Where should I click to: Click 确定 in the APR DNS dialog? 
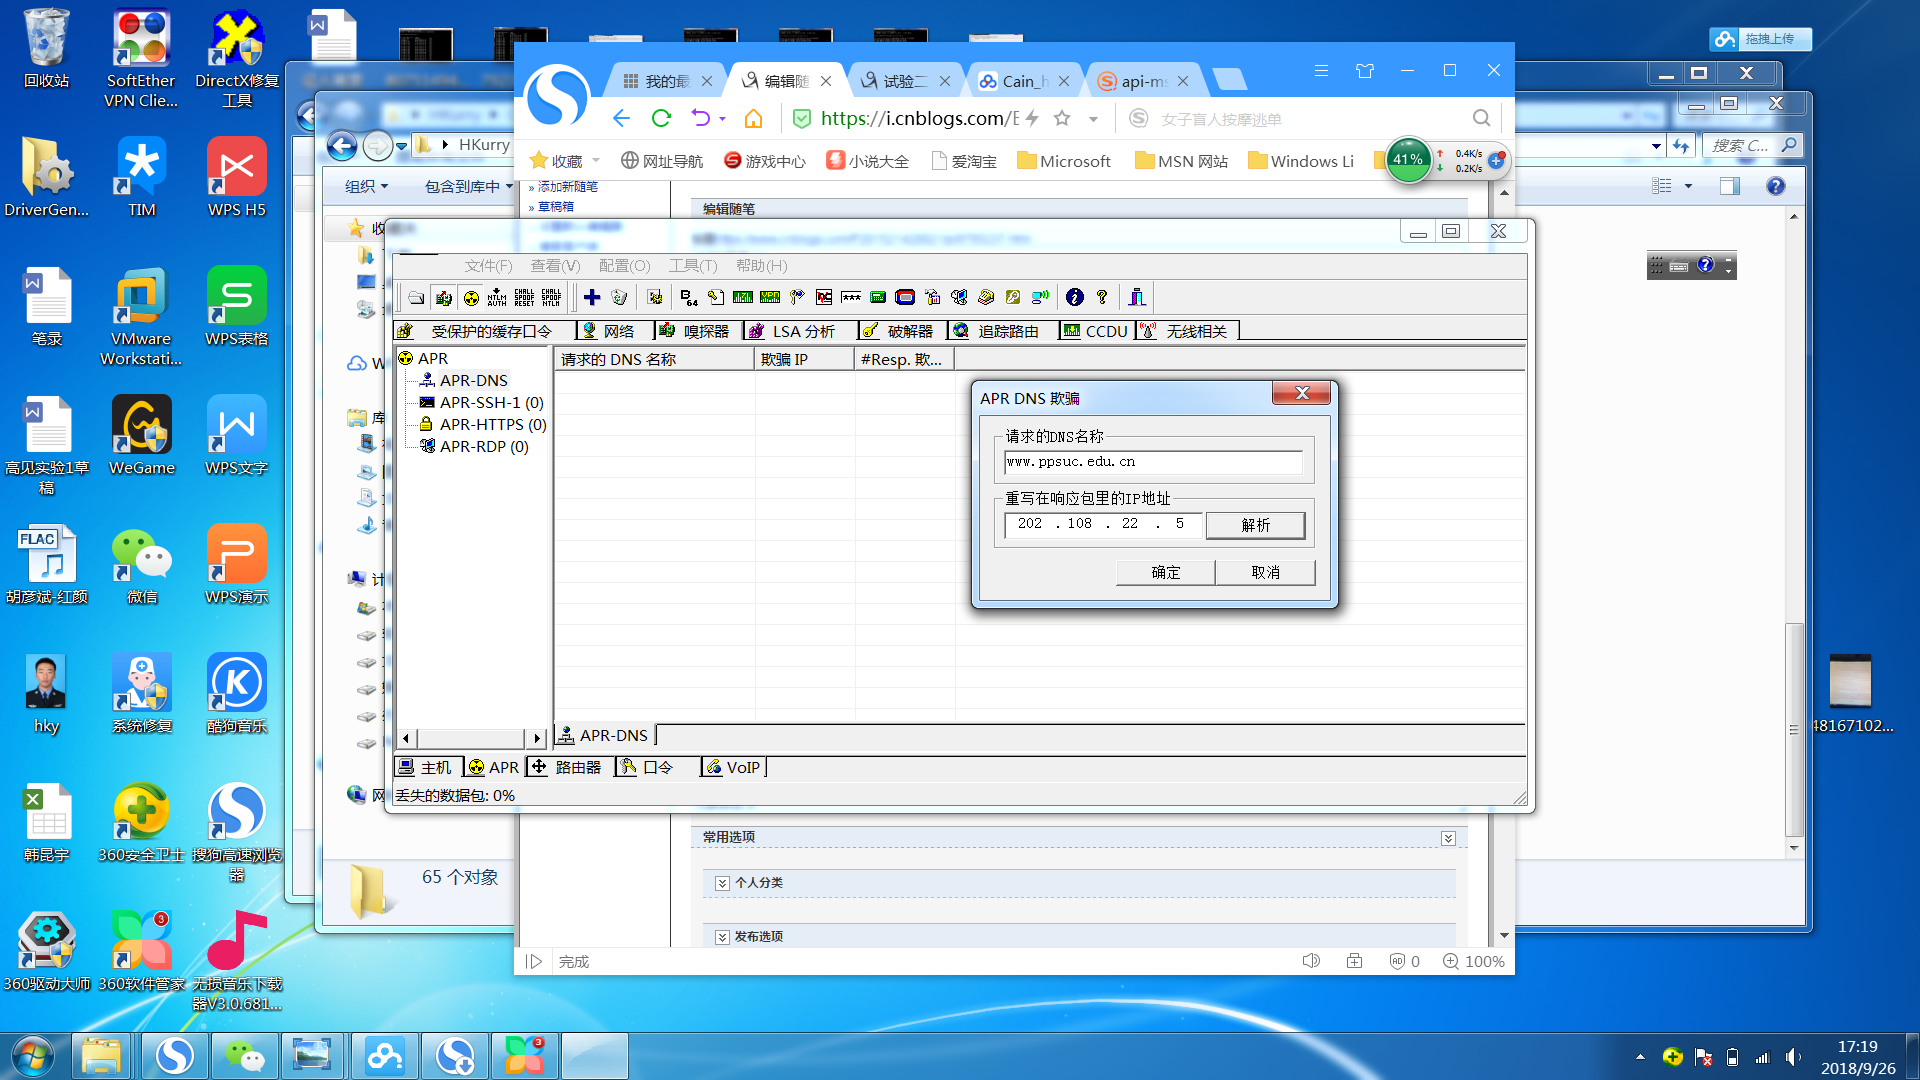coord(1165,572)
